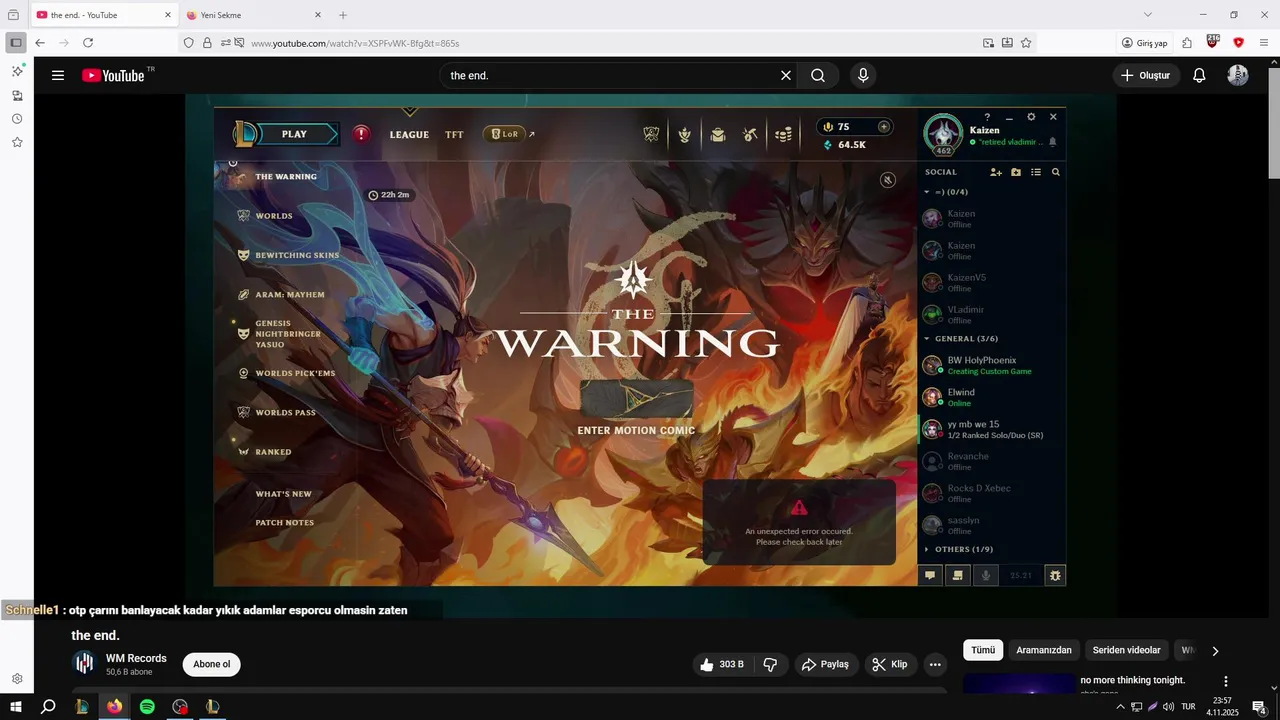Start voice search with the microphone button
Image resolution: width=1280 pixels, height=720 pixels.
pos(863,75)
